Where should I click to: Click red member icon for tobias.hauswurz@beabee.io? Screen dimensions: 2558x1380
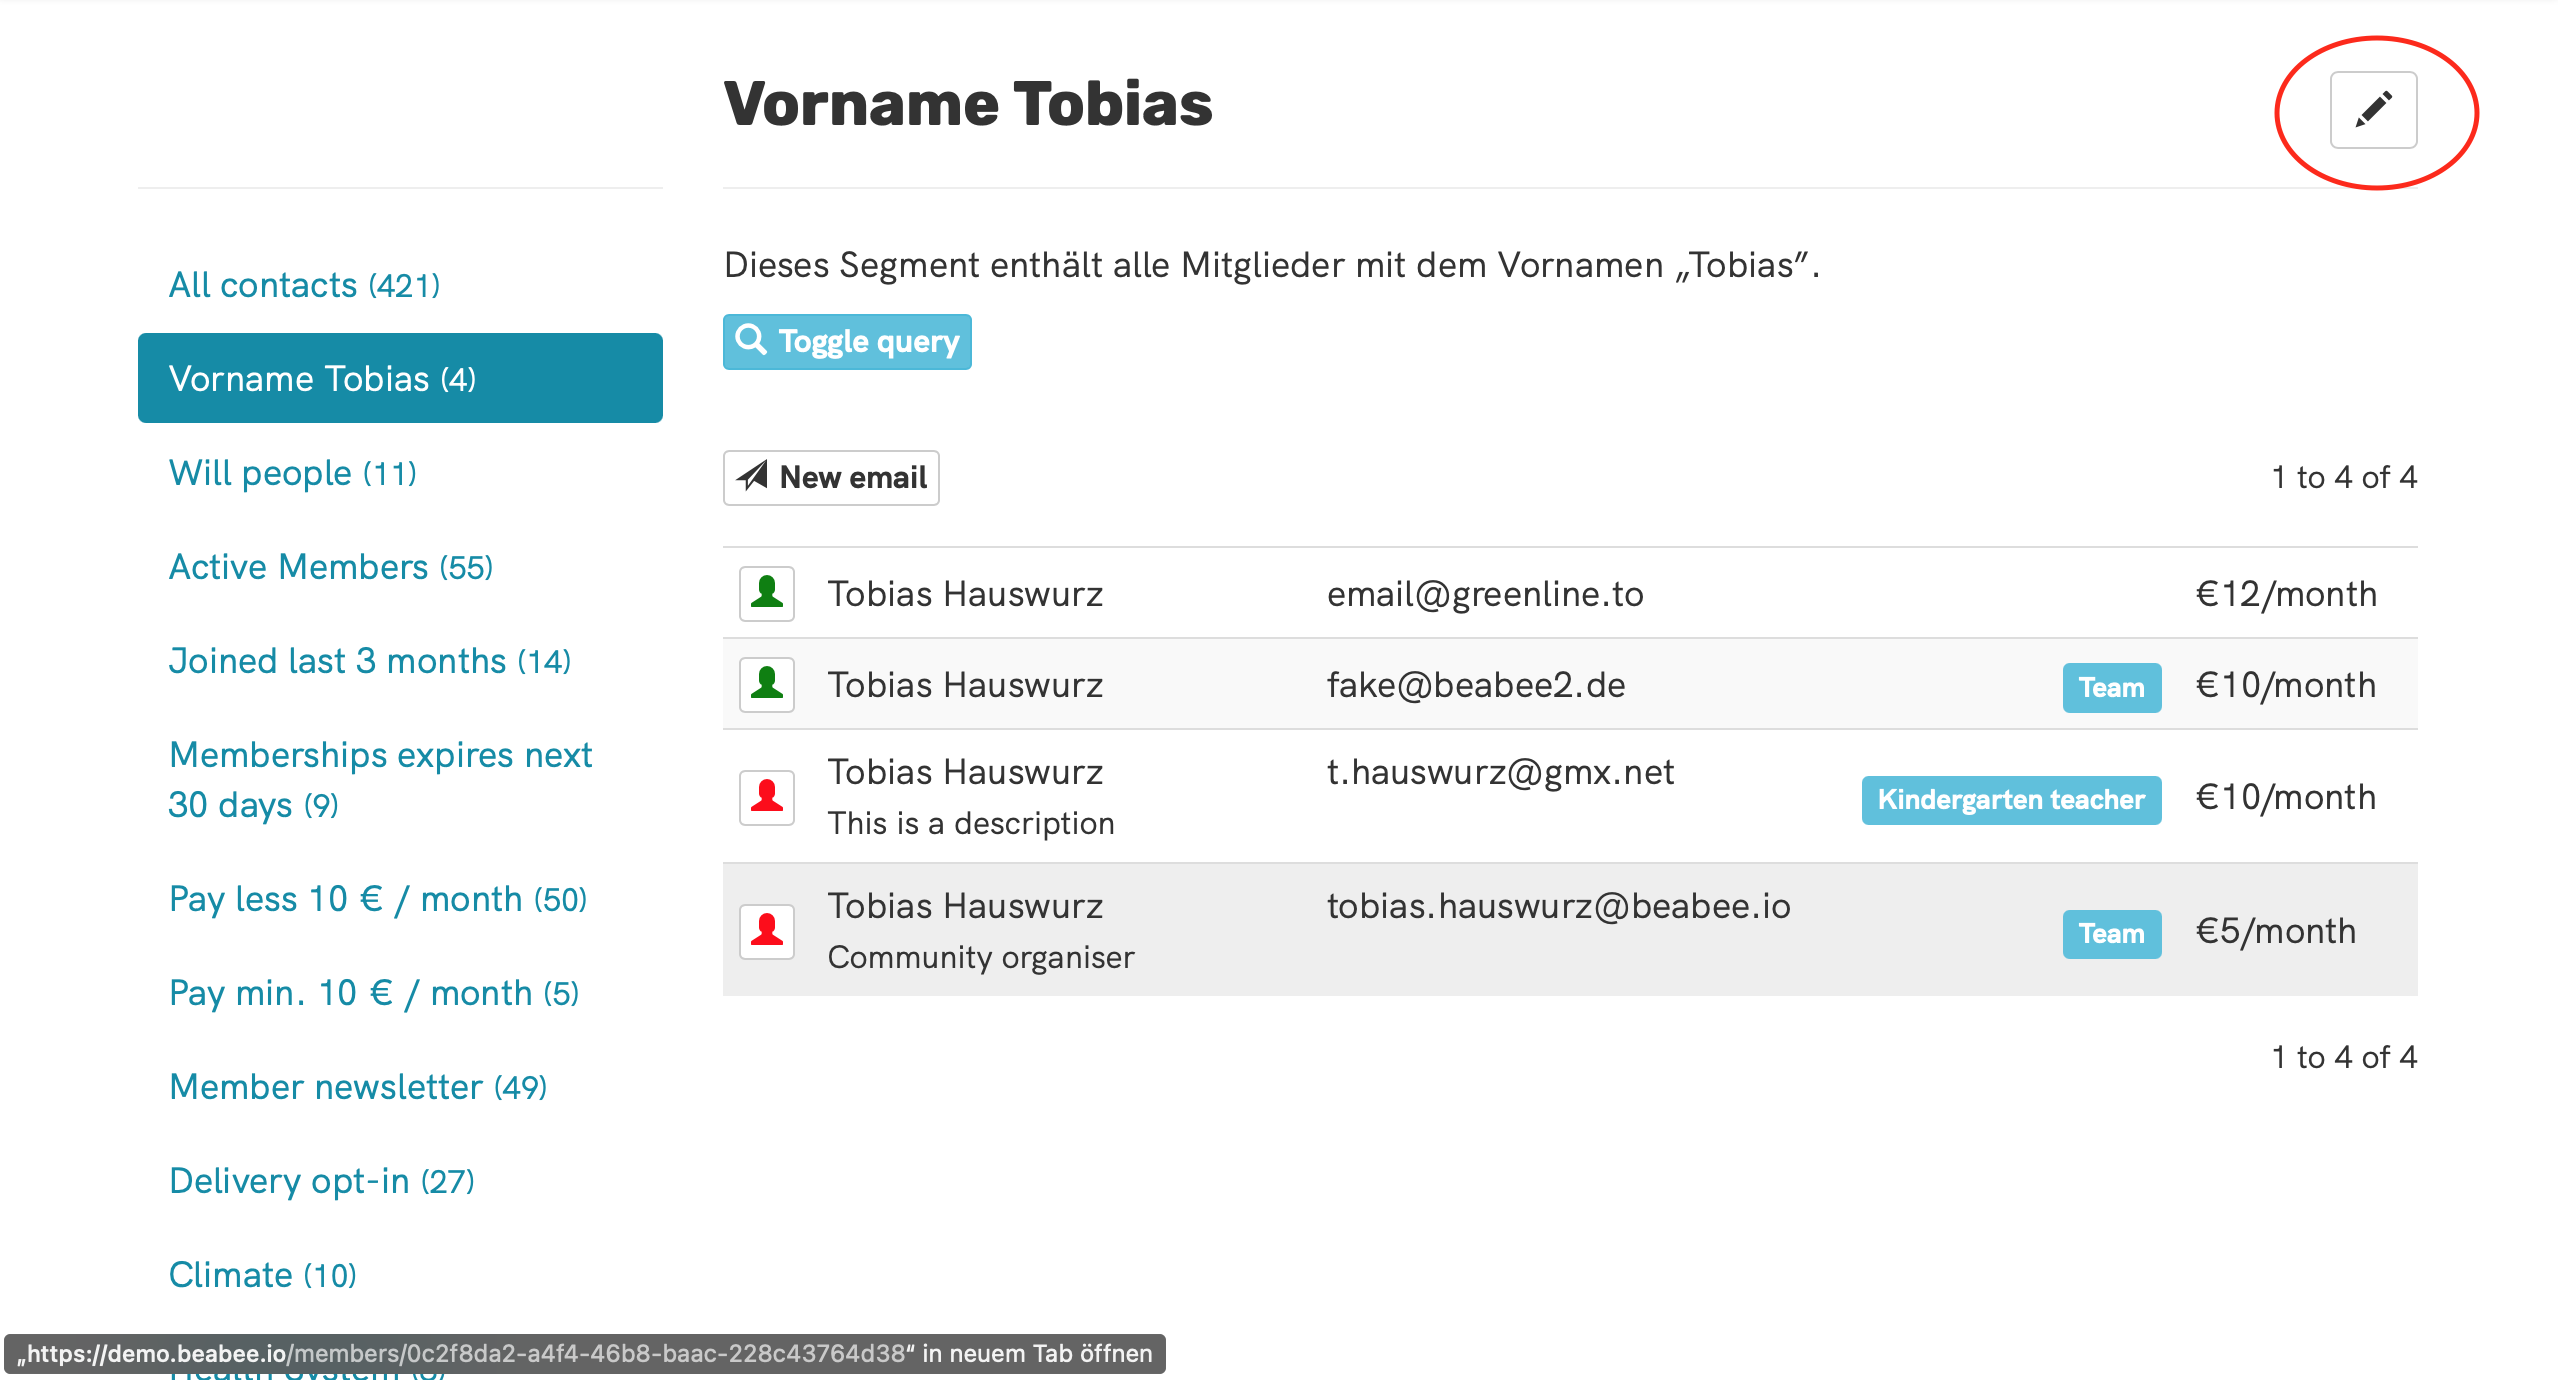tap(766, 931)
